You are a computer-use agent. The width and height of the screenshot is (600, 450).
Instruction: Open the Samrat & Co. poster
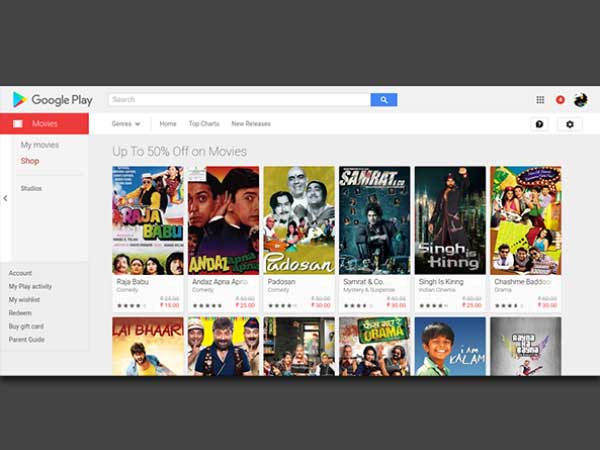coord(375,220)
